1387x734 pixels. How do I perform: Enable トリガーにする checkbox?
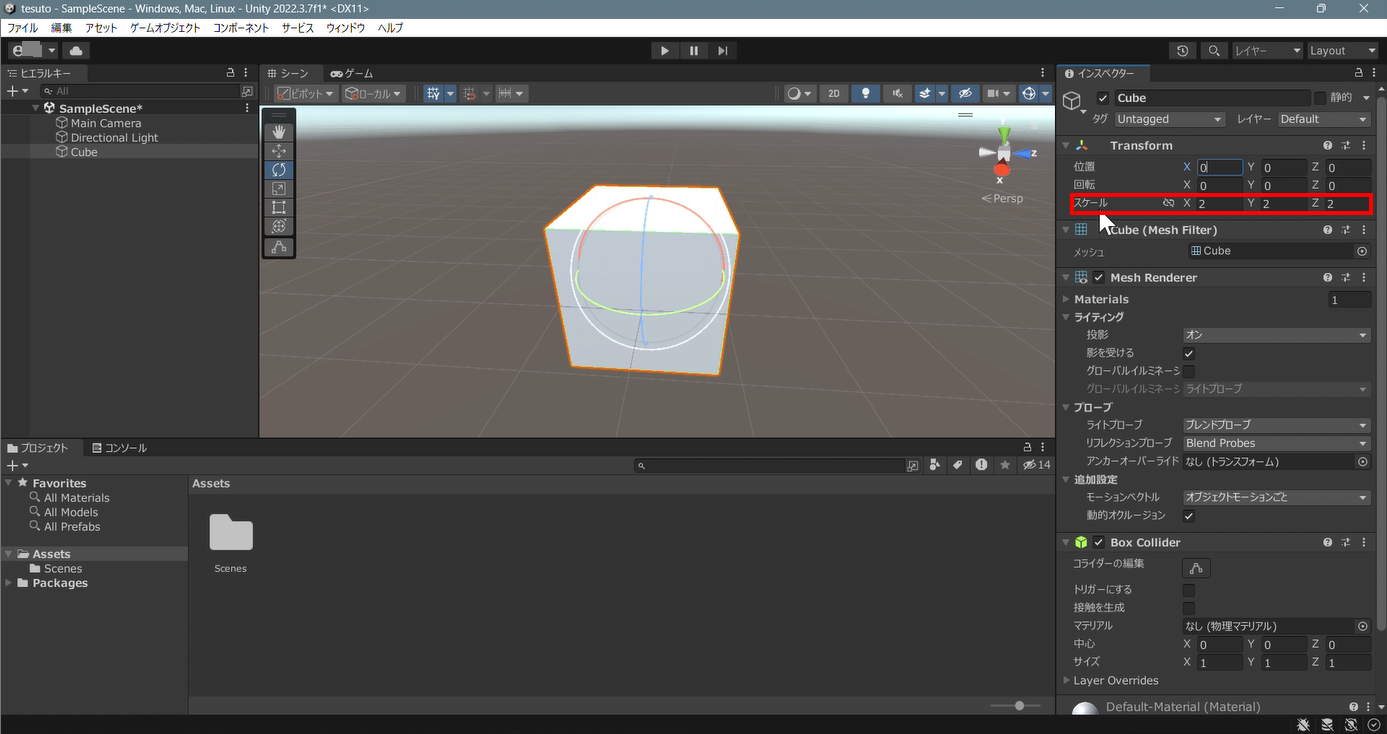pyautogui.click(x=1189, y=590)
